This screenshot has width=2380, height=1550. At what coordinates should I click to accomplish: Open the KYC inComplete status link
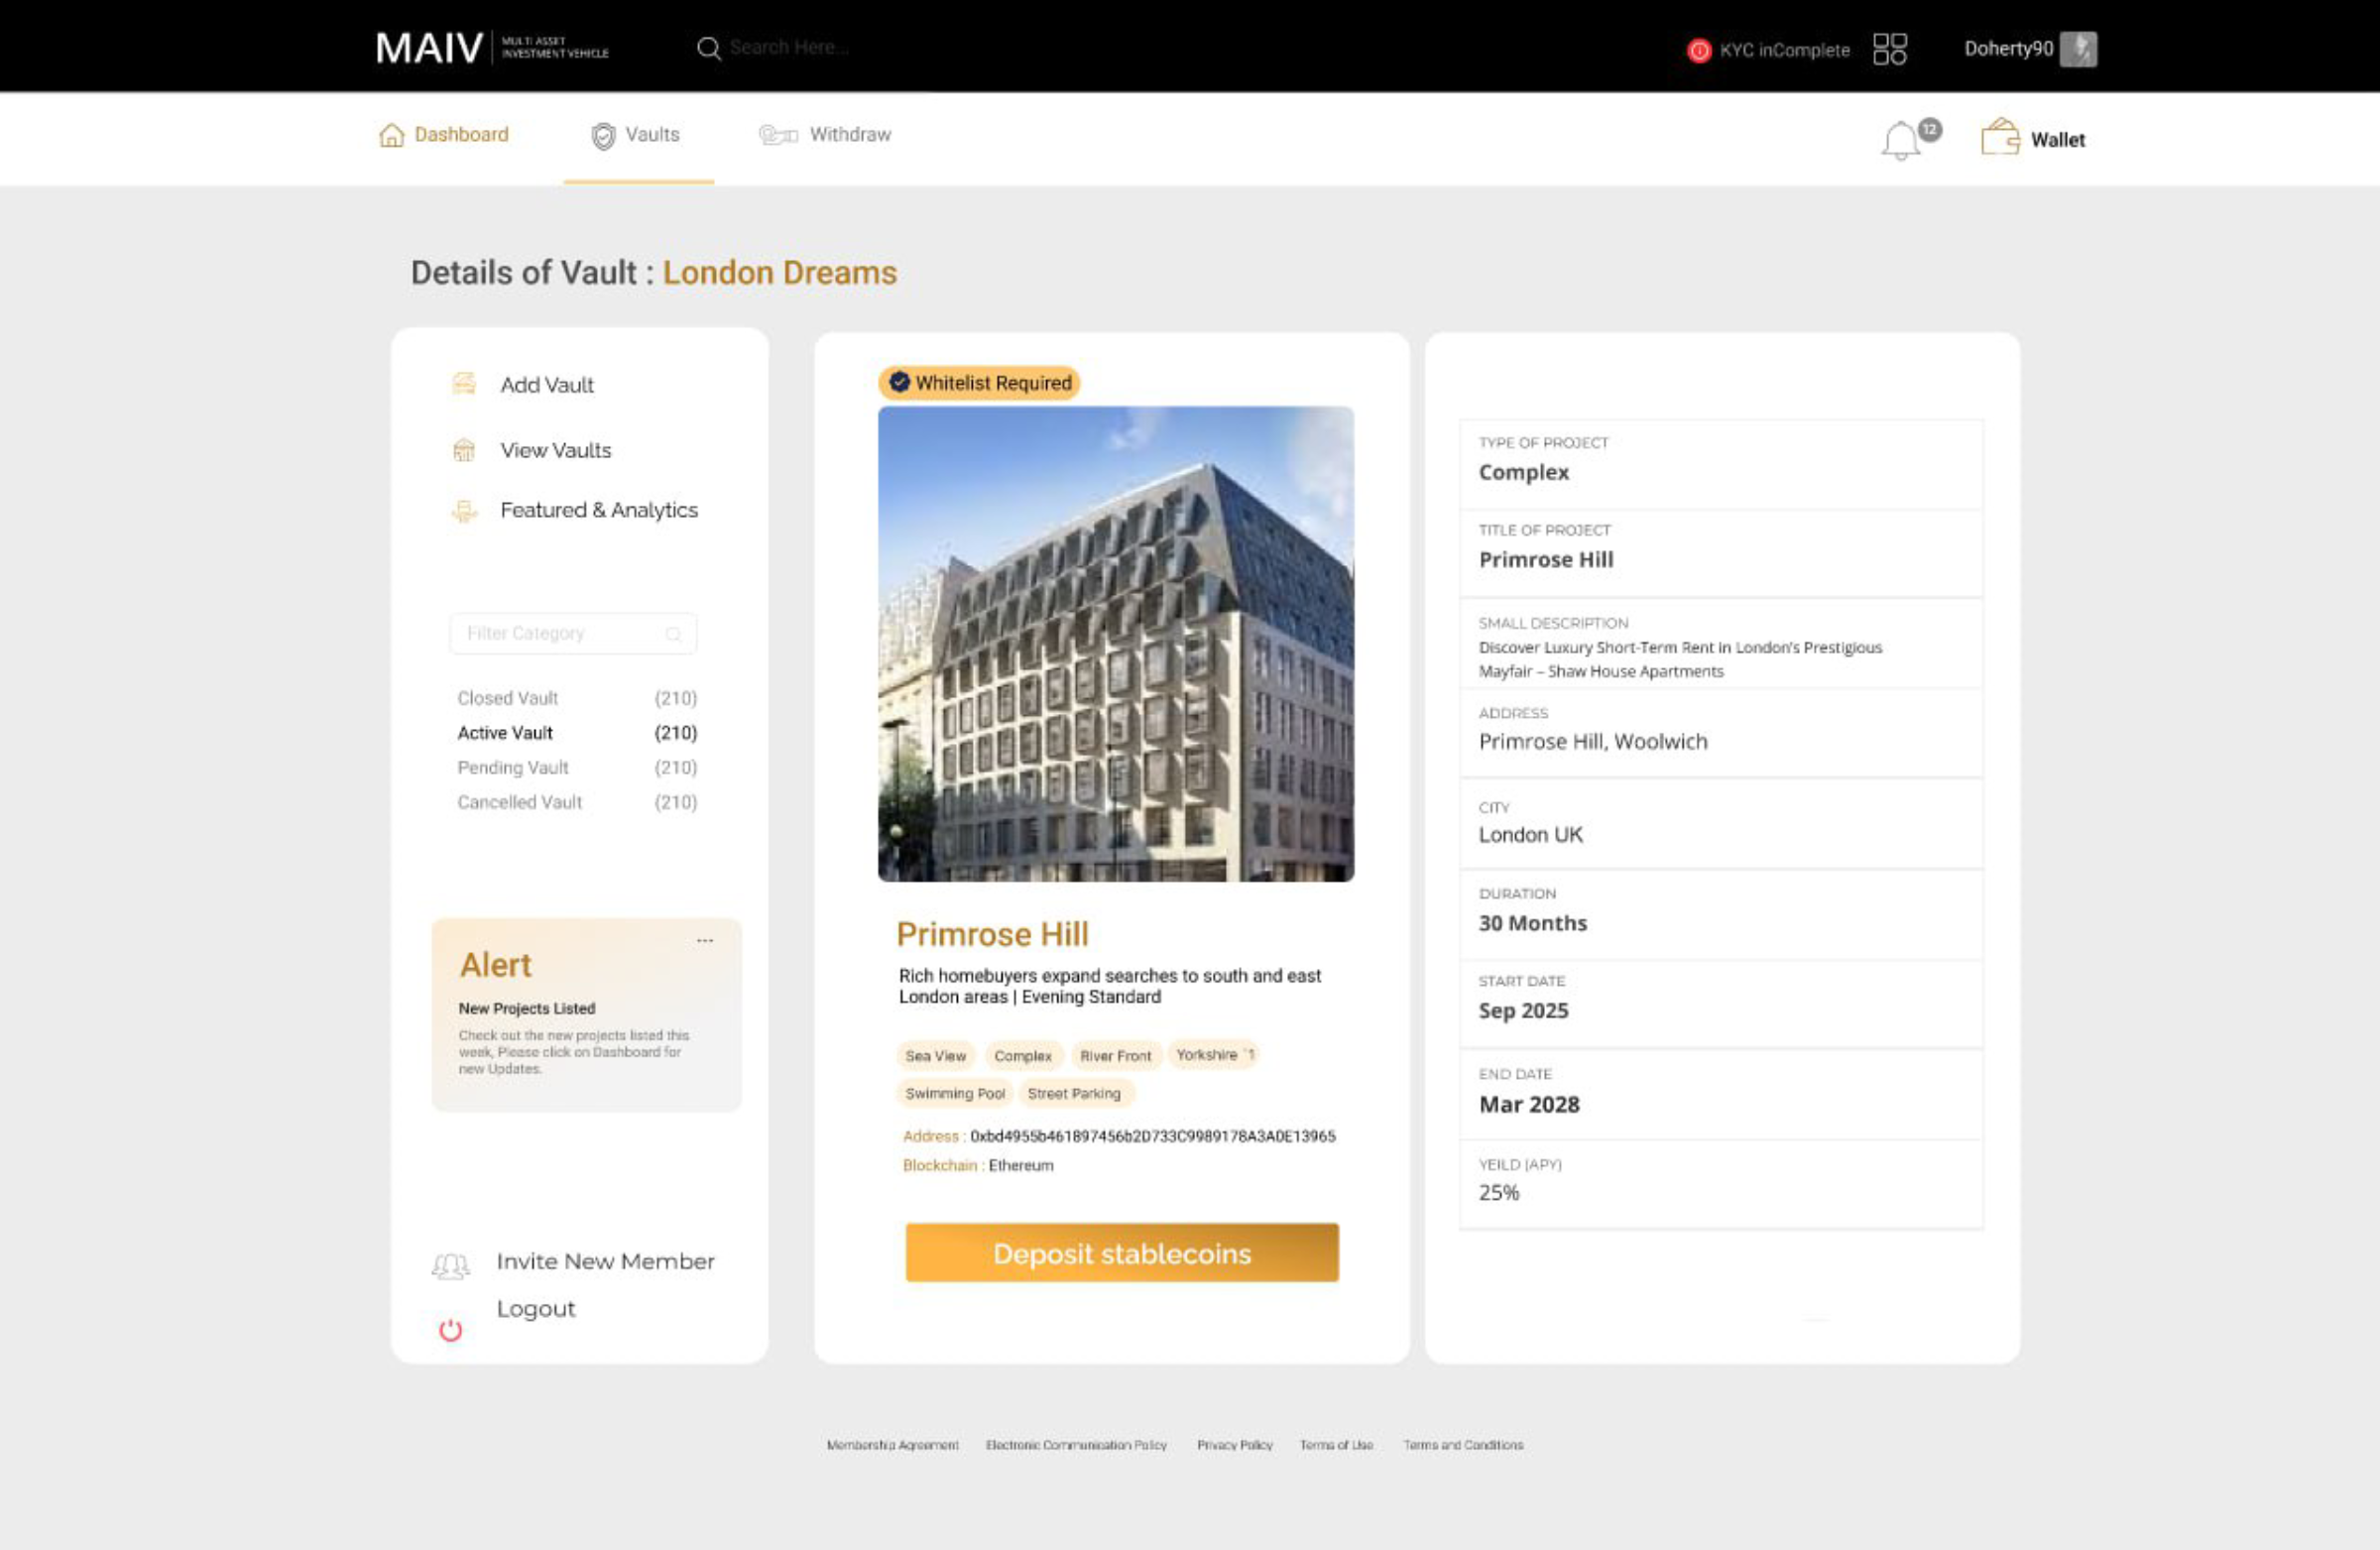pos(1784,50)
